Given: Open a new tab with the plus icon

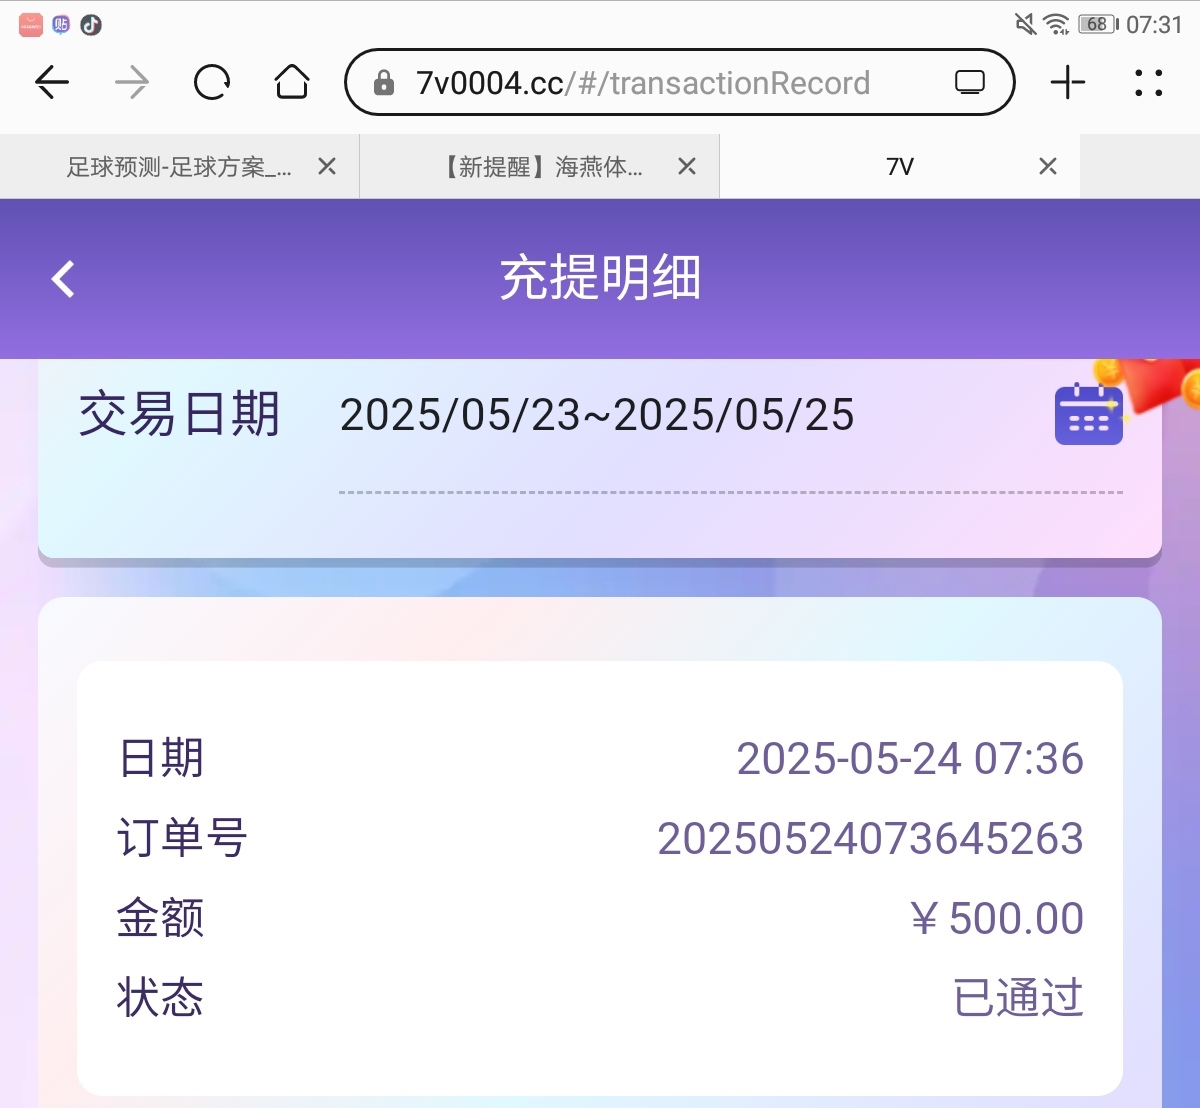Looking at the screenshot, I should 1068,82.
